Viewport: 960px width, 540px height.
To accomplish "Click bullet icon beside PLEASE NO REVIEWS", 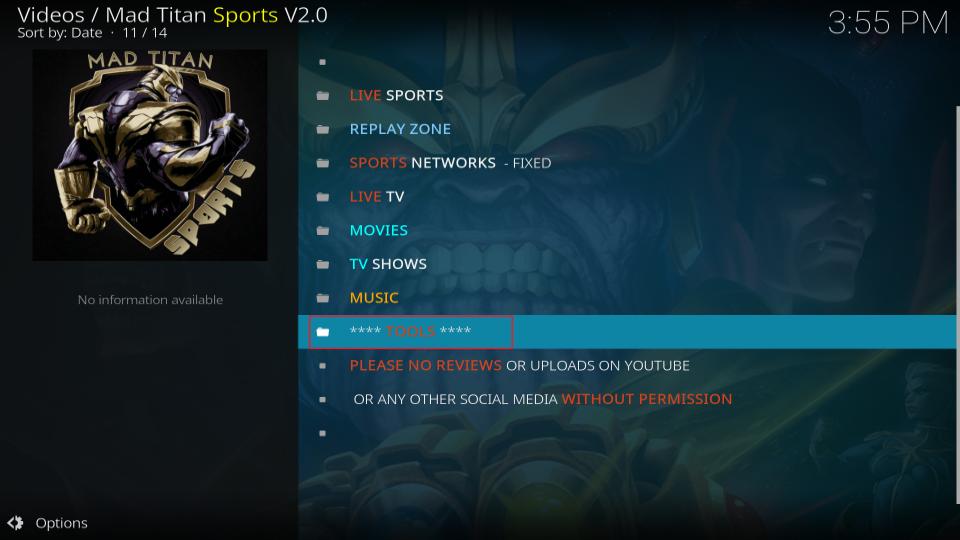I will [323, 366].
